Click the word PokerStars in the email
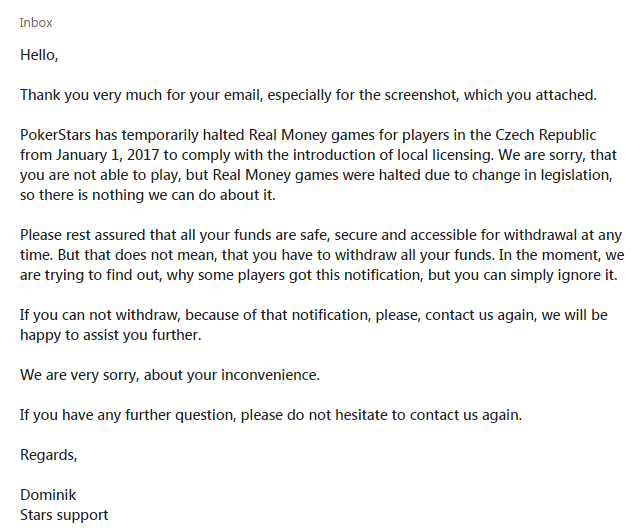This screenshot has height=531, width=631. tap(56, 135)
